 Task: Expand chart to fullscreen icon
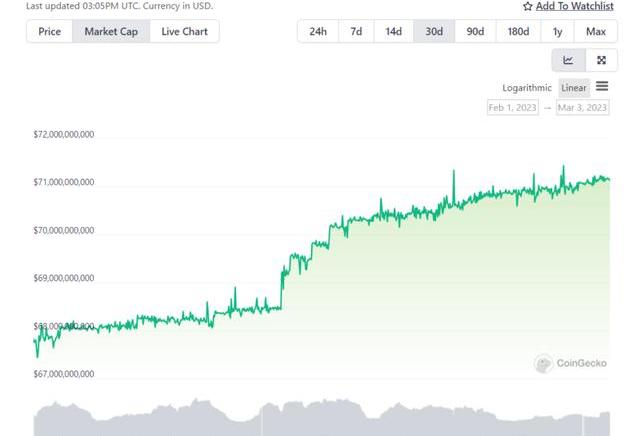coord(601,60)
